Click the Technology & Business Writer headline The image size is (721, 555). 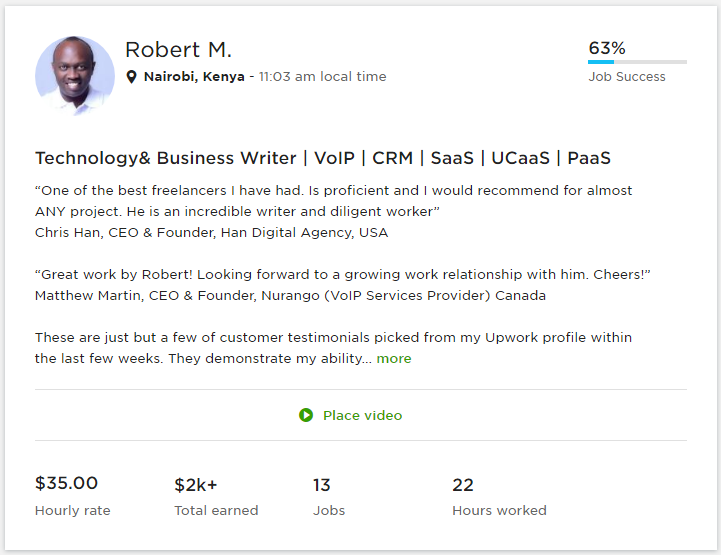click(x=322, y=158)
